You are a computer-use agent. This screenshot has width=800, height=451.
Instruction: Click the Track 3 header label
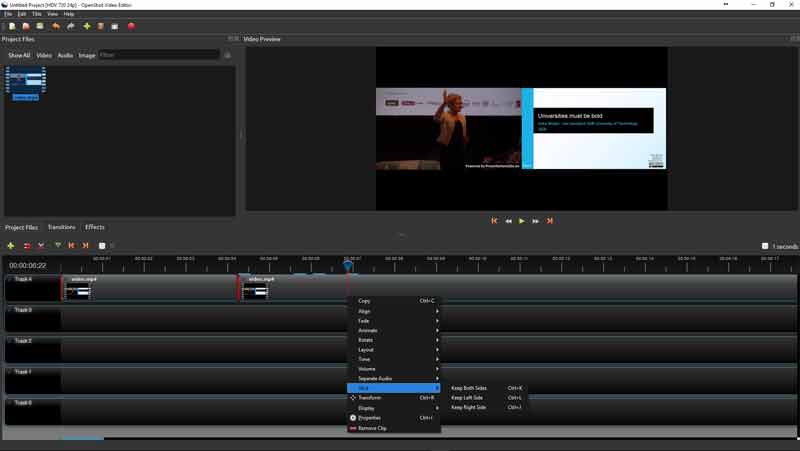(x=23, y=310)
